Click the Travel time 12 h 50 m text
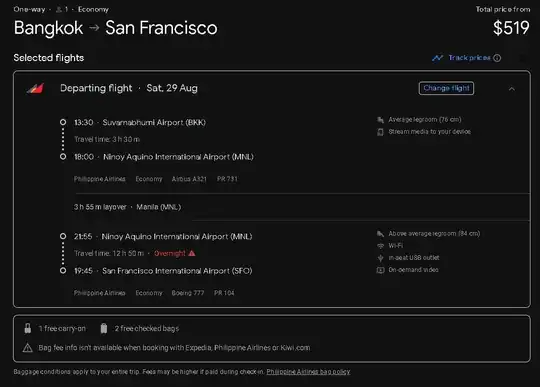Screen dimensions: 540x387 coord(109,253)
